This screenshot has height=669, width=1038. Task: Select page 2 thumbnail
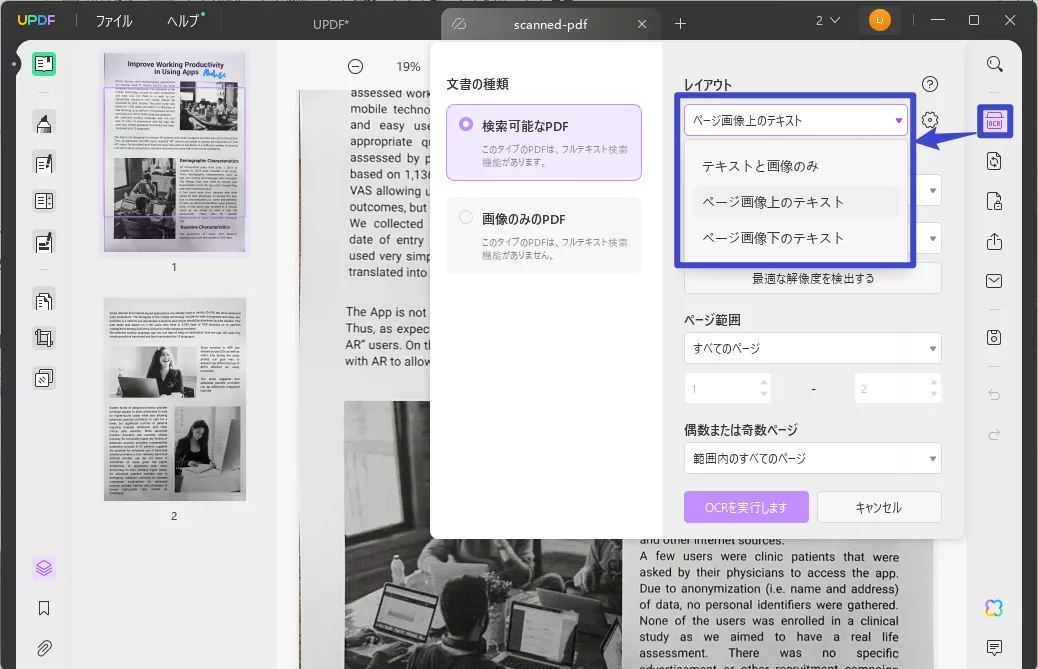pyautogui.click(x=175, y=400)
